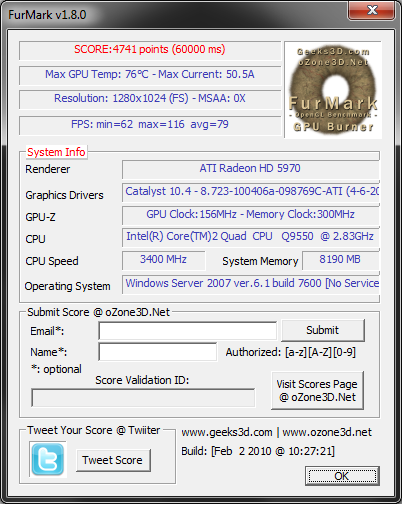The width and height of the screenshot is (404, 506).
Task: Click FPS: min=62 max=116 avg=79 line
Action: (150, 124)
